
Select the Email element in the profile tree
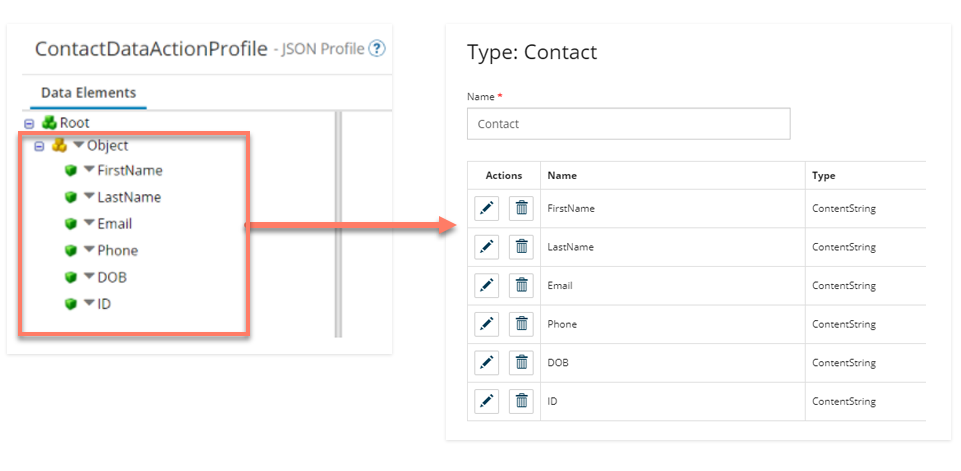(115, 224)
